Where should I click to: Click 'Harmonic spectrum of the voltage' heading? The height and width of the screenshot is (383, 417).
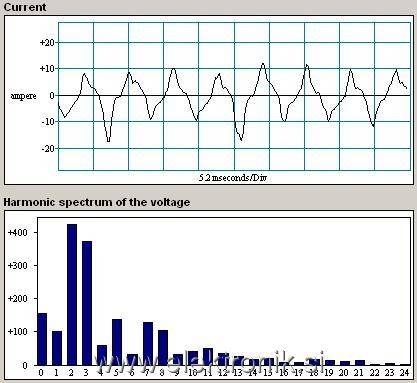[97, 202]
